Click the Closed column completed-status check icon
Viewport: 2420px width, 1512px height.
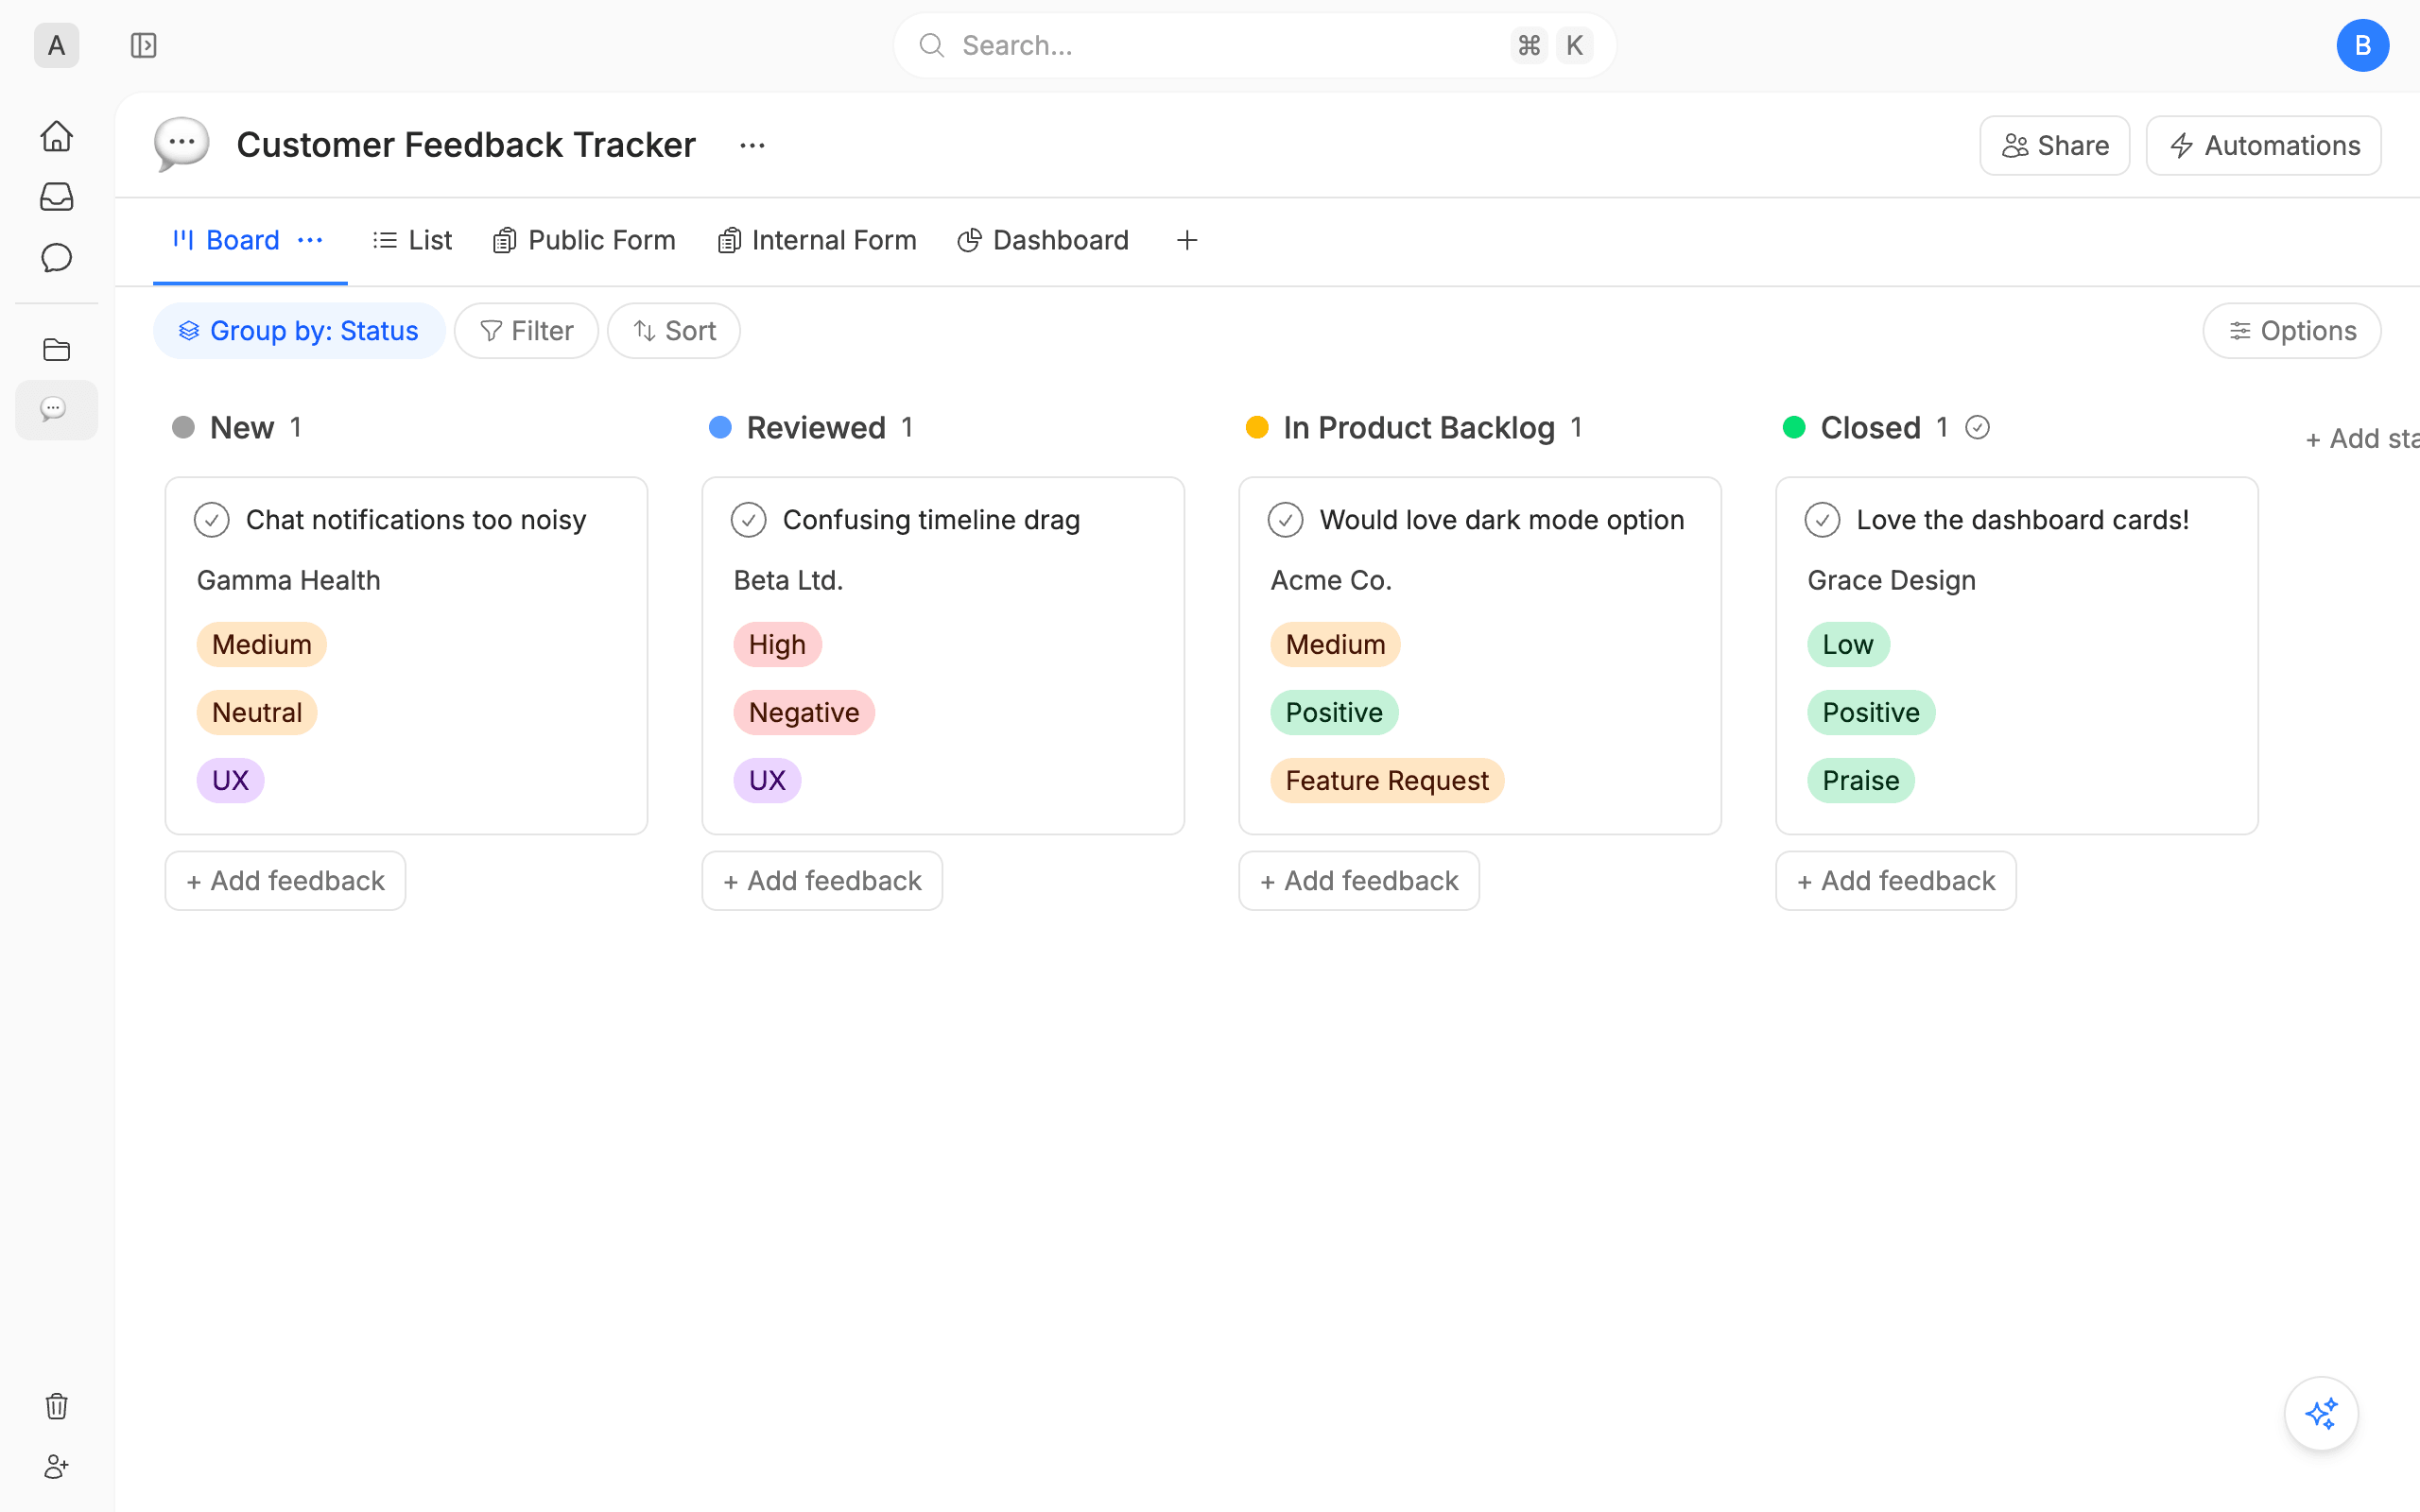(1977, 428)
